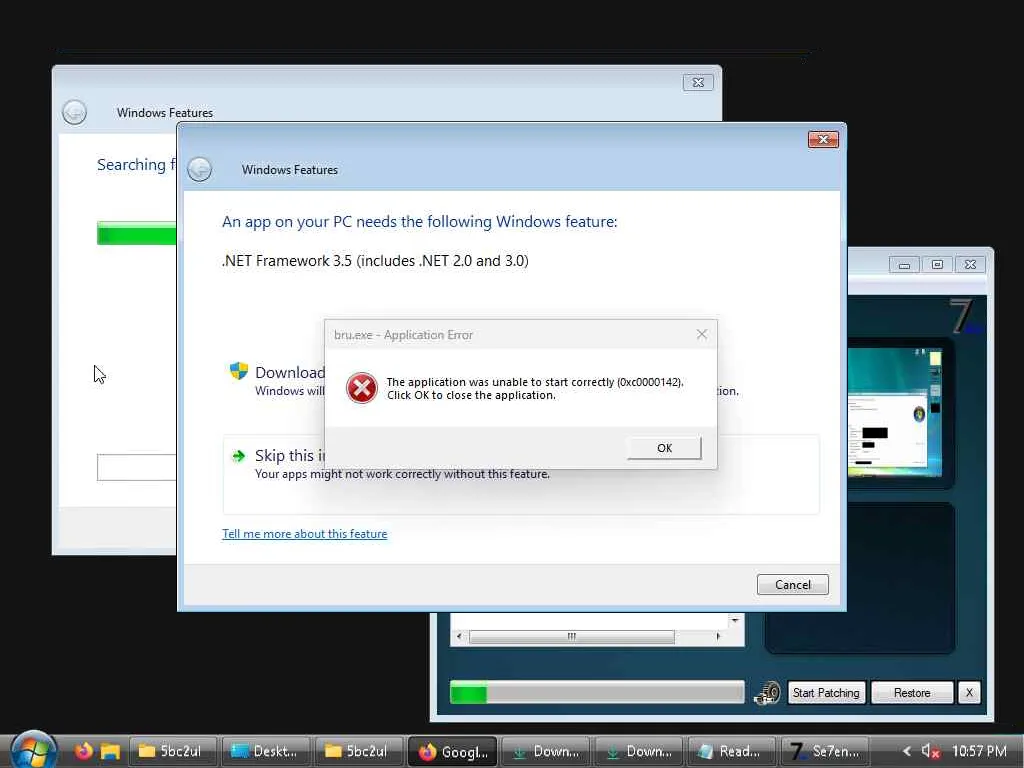Close the front Windows Features window

823,139
